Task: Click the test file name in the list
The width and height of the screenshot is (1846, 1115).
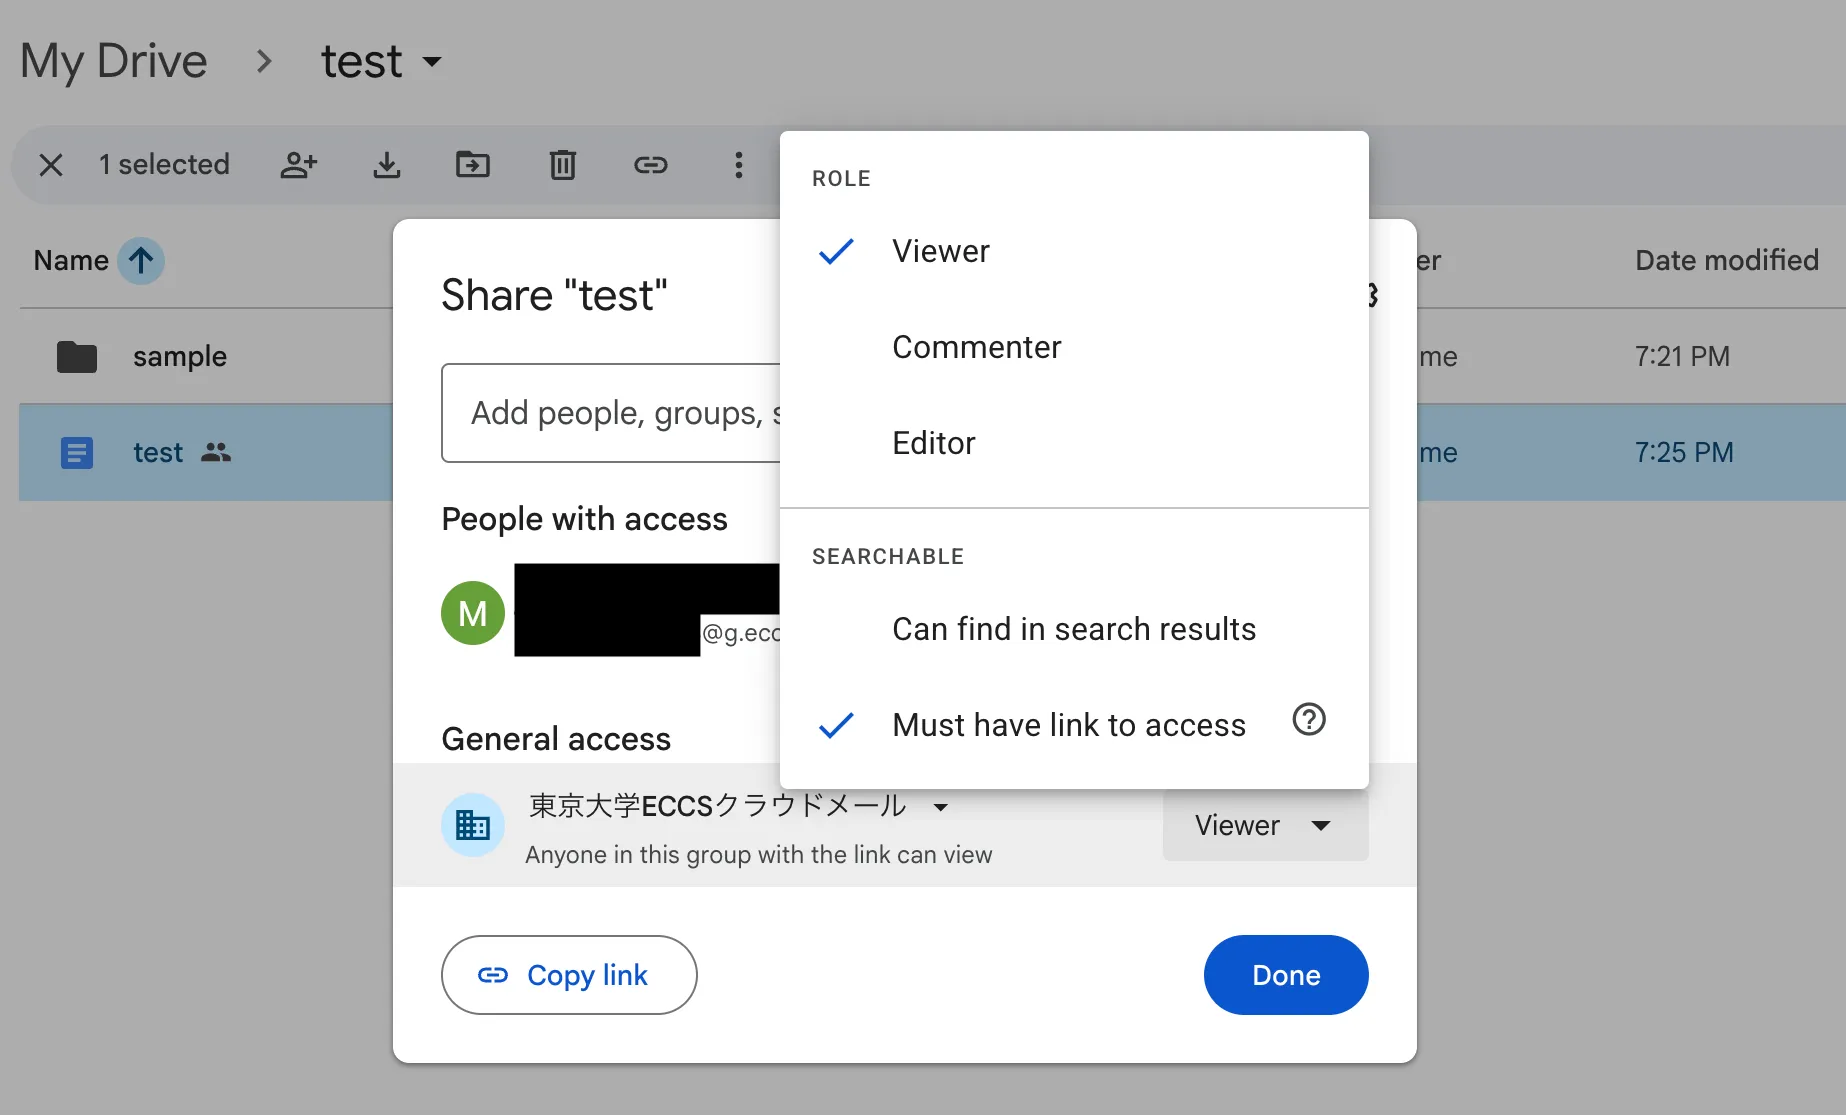Action: 158,453
